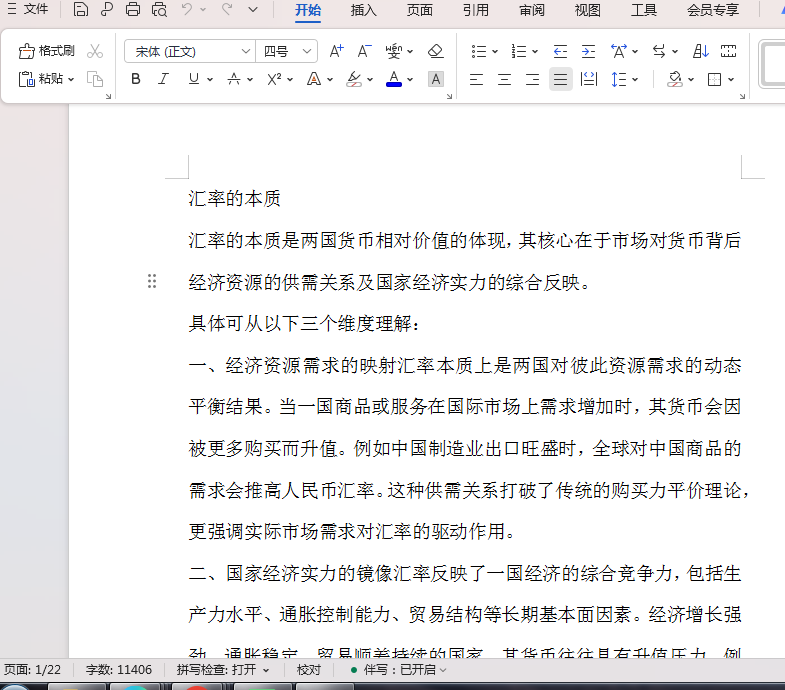Viewport: 785px width, 690px height.
Task: Open the spell check status dropdown
Action: pyautogui.click(x=222, y=669)
